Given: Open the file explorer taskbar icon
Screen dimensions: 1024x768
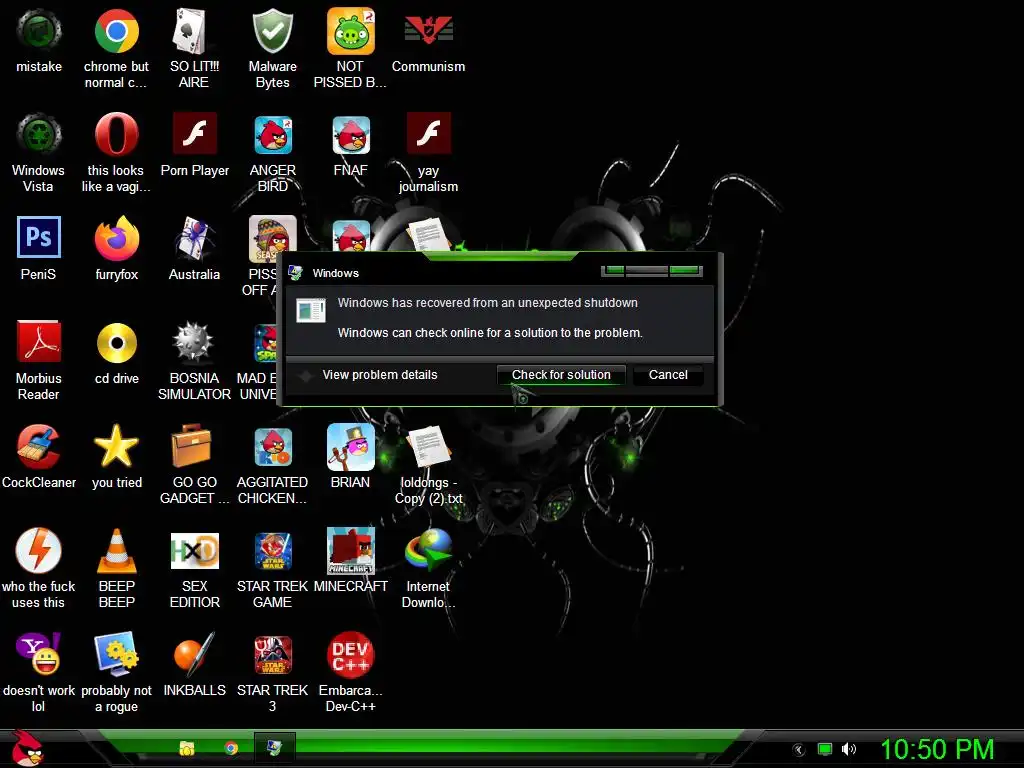Looking at the screenshot, I should point(187,748).
